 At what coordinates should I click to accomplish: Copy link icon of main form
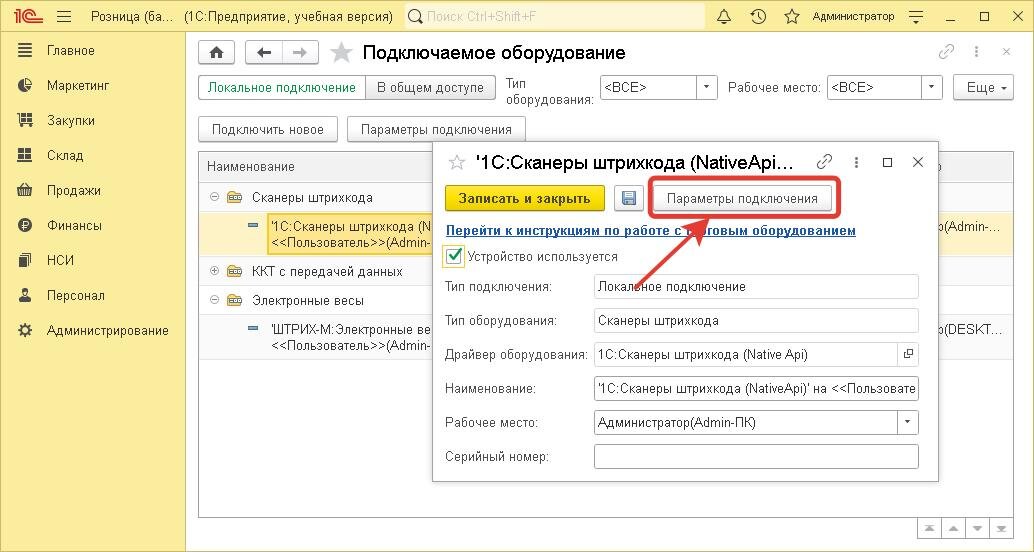(x=946, y=51)
